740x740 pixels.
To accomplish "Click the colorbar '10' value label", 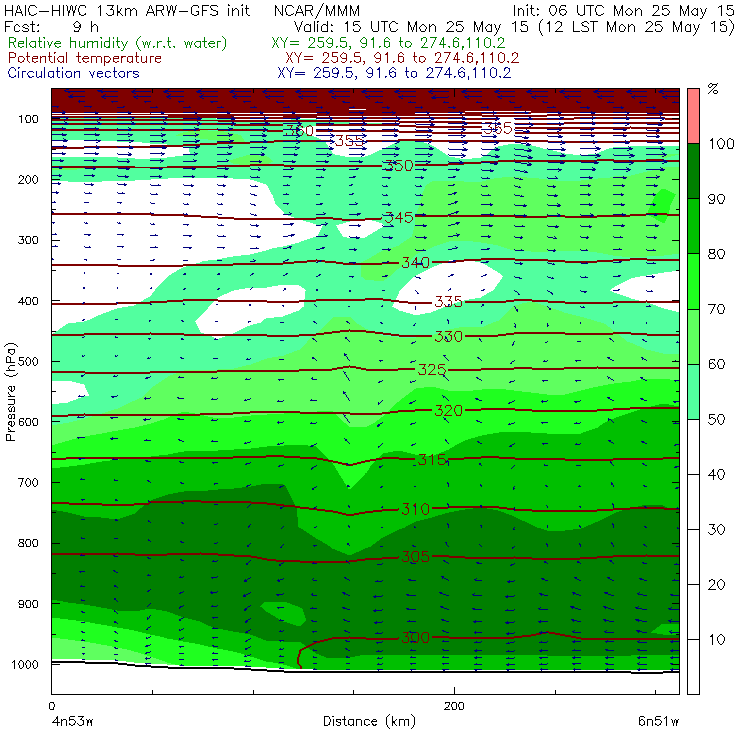I will 716,640.
